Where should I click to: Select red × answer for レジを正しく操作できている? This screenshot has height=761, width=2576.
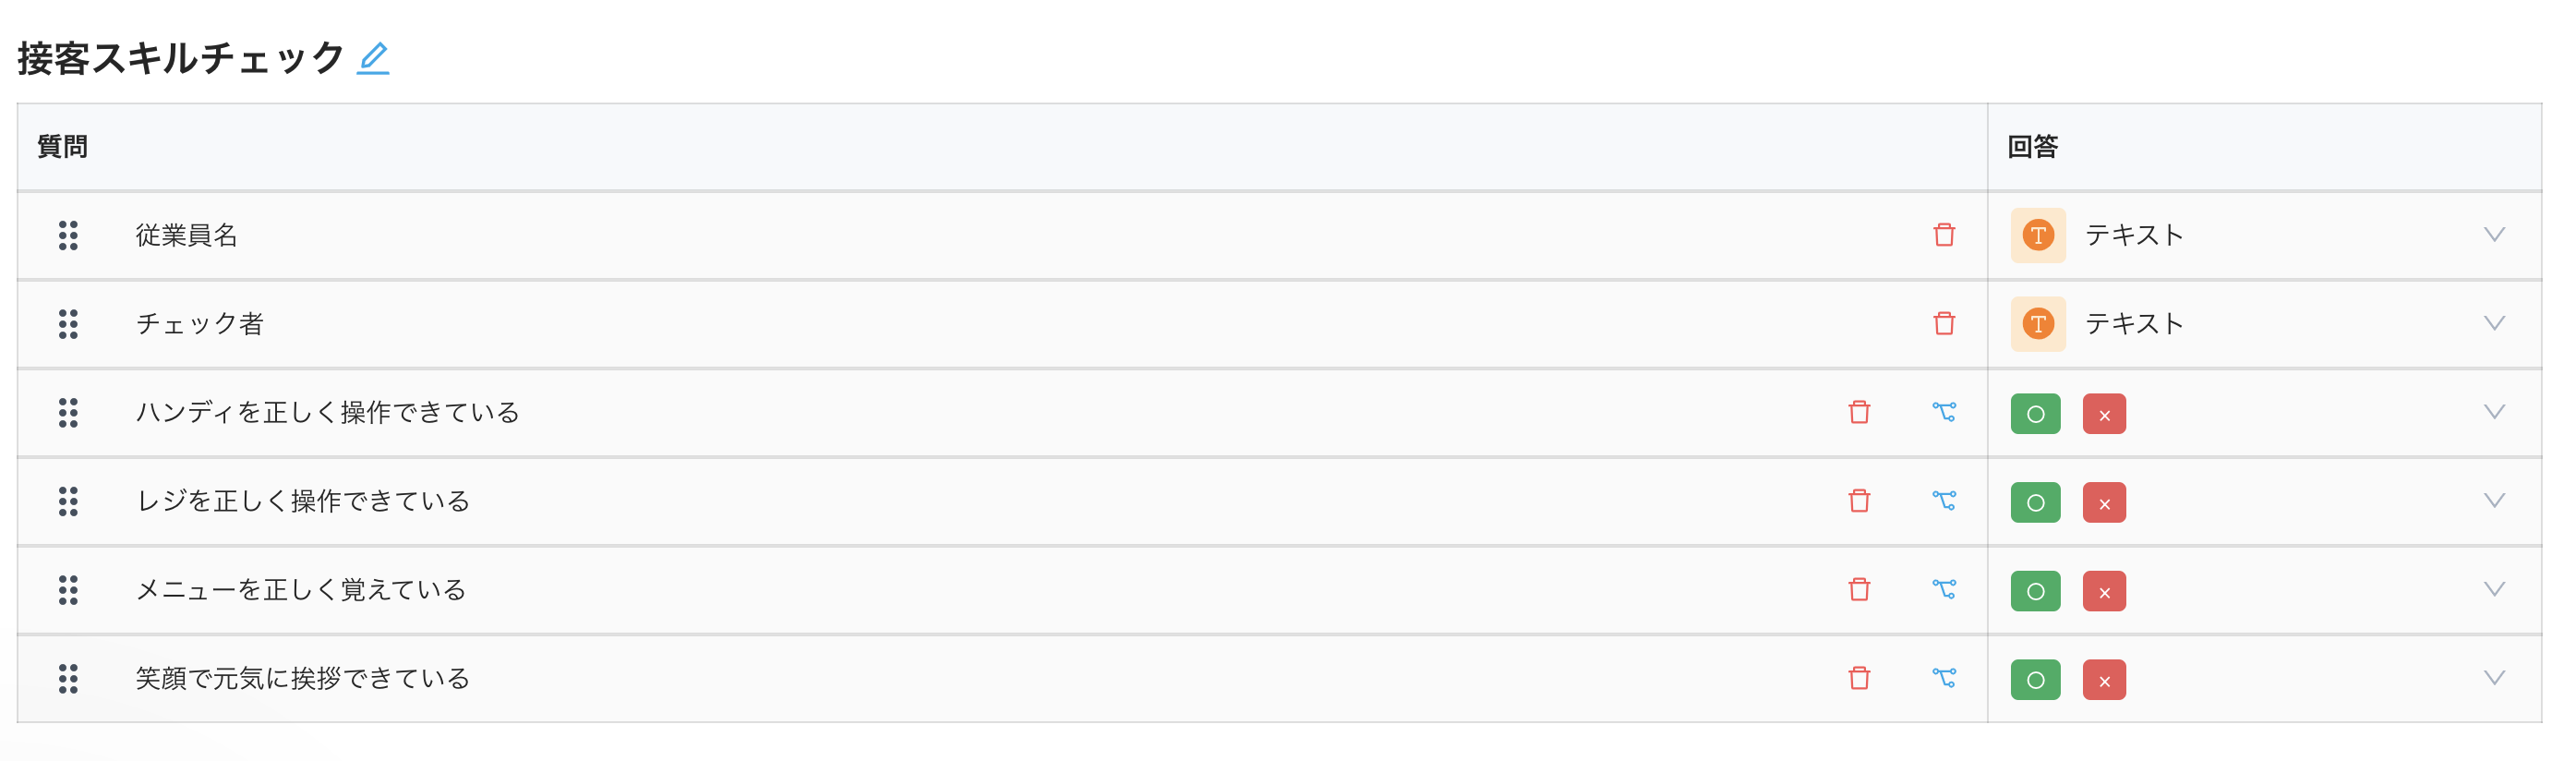click(x=2104, y=503)
